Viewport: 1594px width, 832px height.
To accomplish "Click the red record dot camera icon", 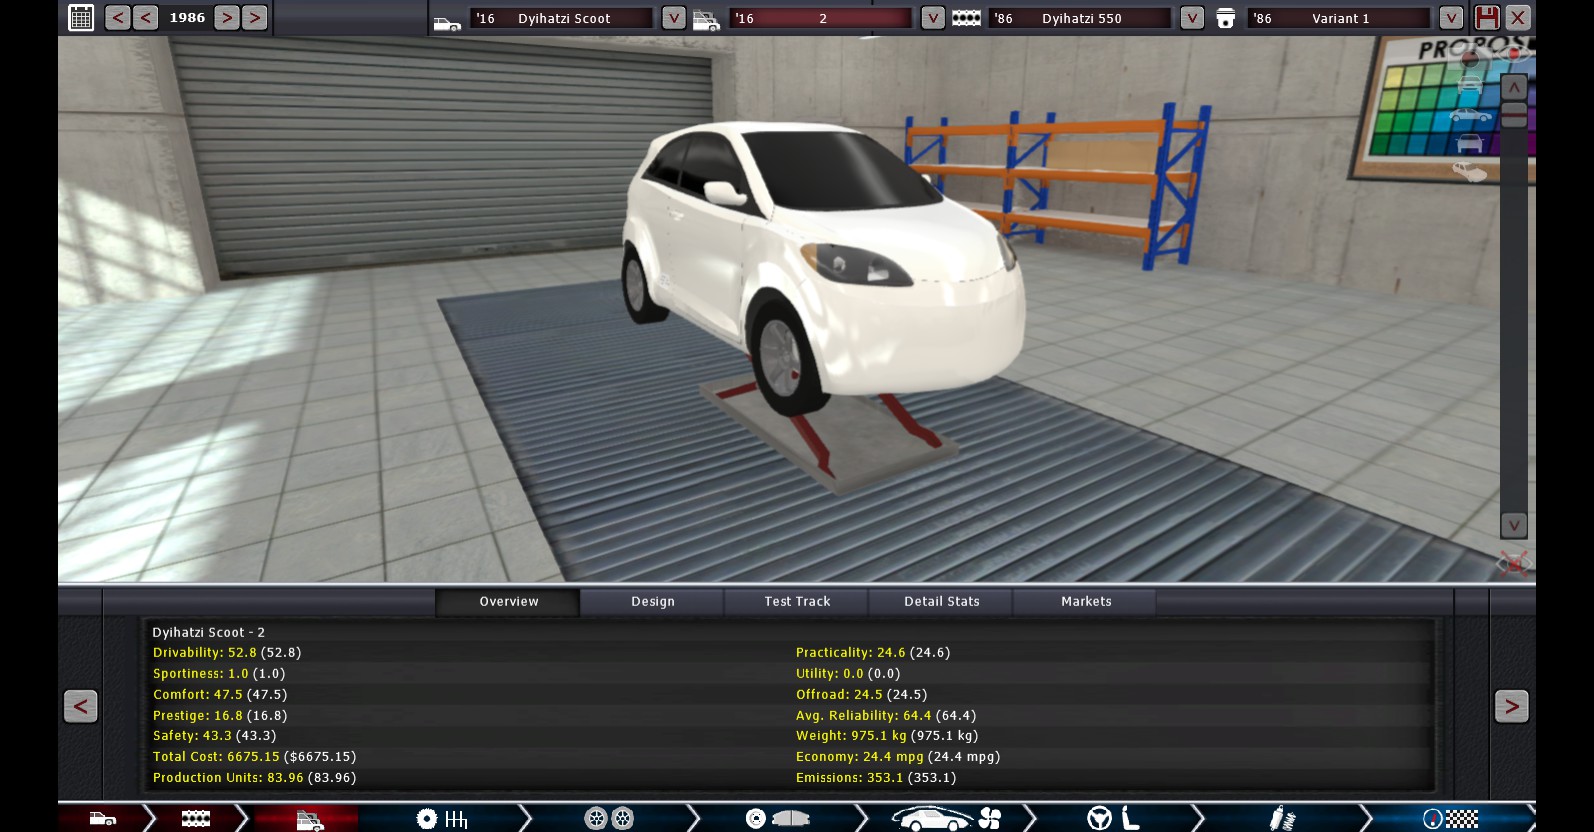I will 1470,60.
